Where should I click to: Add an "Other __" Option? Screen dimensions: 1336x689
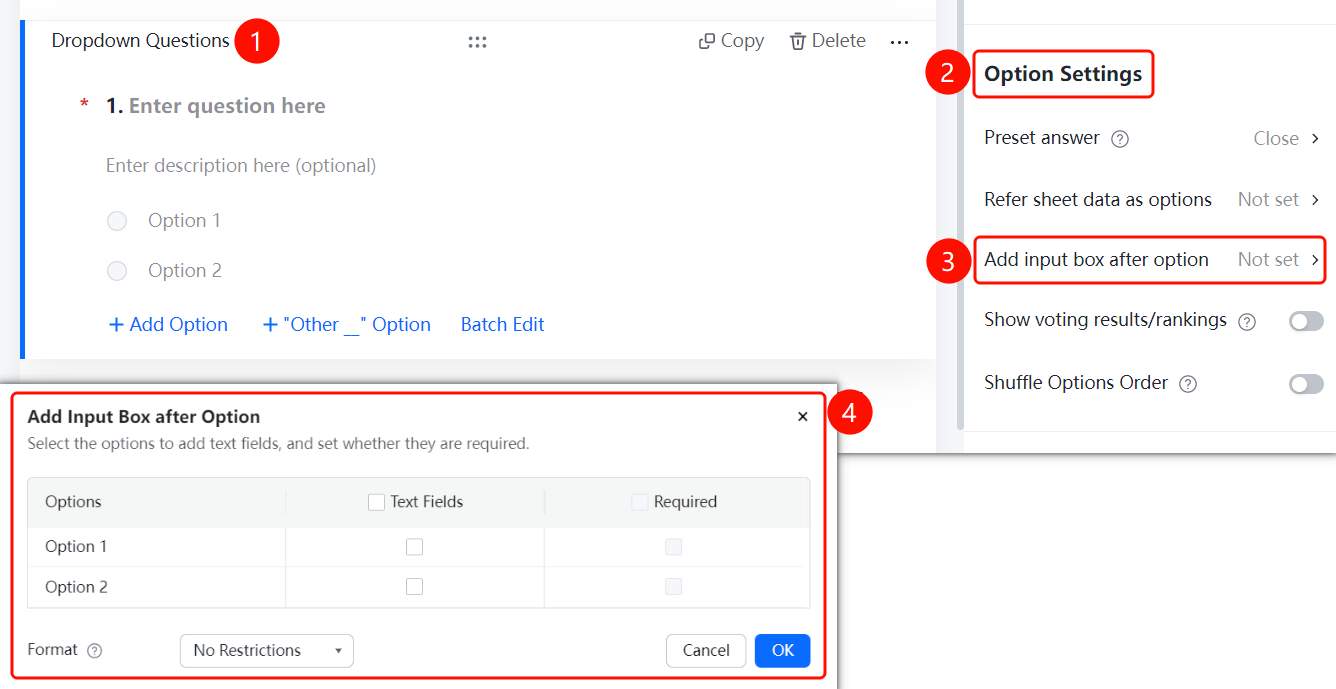346,325
